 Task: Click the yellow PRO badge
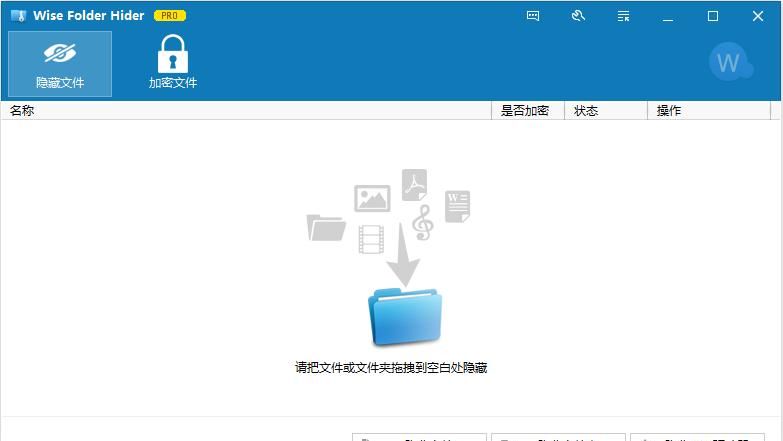[170, 15]
